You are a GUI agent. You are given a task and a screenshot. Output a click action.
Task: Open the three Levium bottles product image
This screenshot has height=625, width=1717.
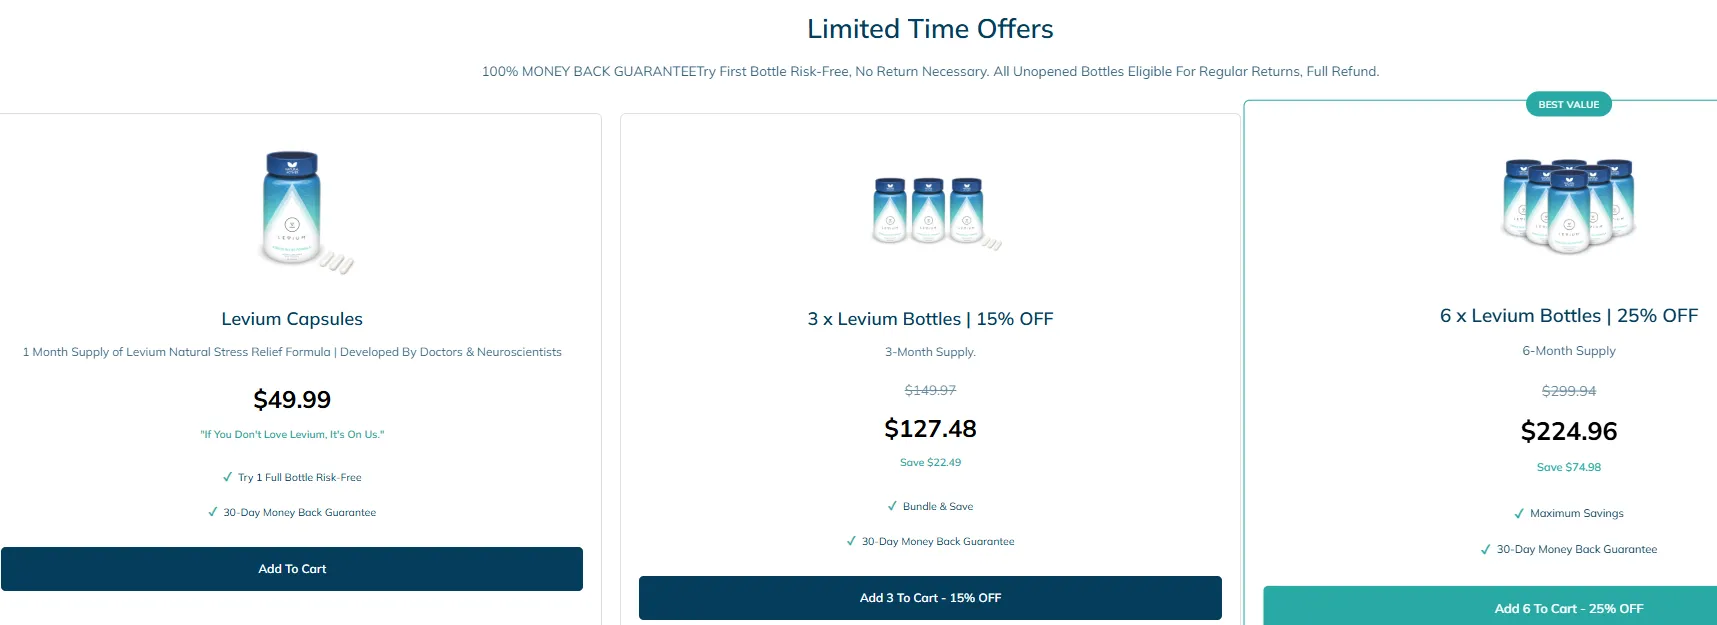coord(930,213)
